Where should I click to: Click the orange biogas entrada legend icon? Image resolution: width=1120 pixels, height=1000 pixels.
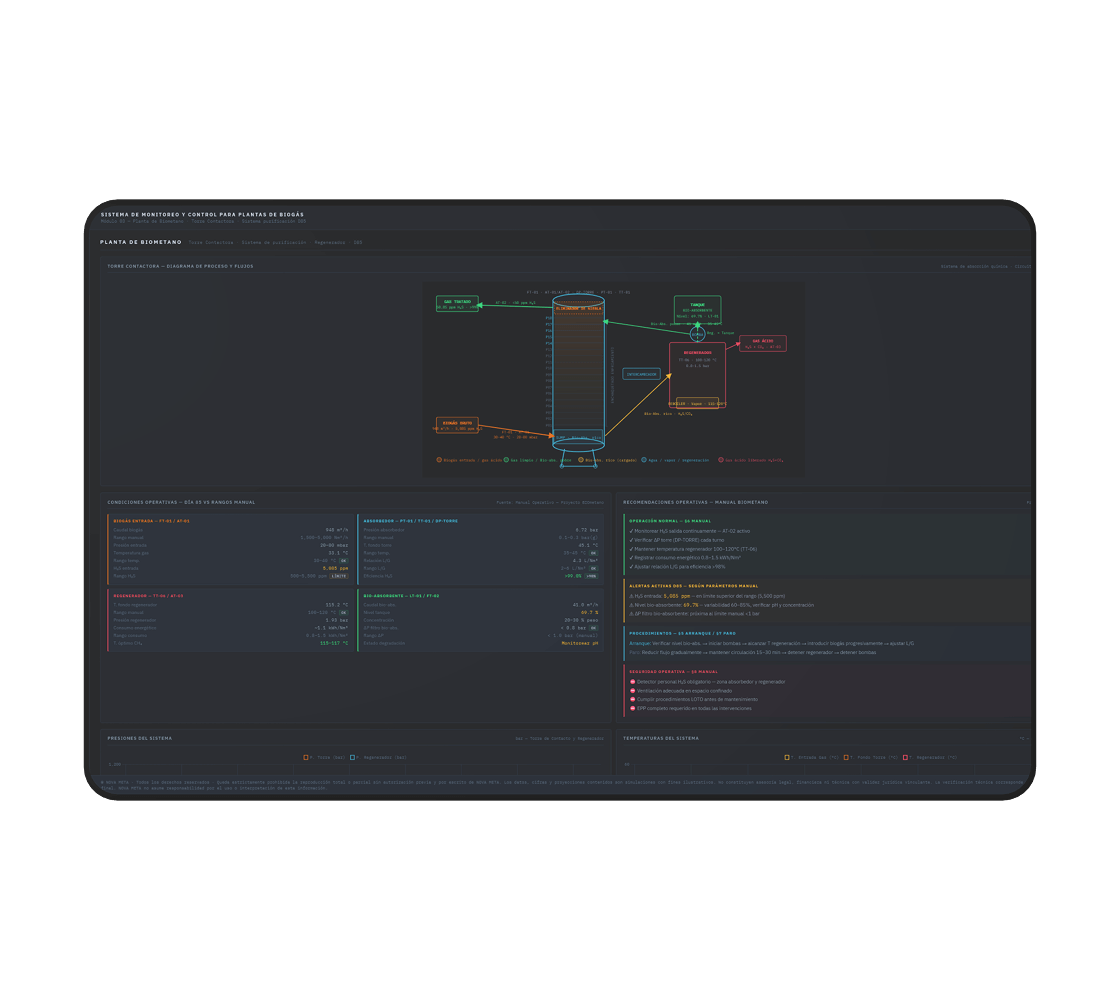pyautogui.click(x=439, y=460)
